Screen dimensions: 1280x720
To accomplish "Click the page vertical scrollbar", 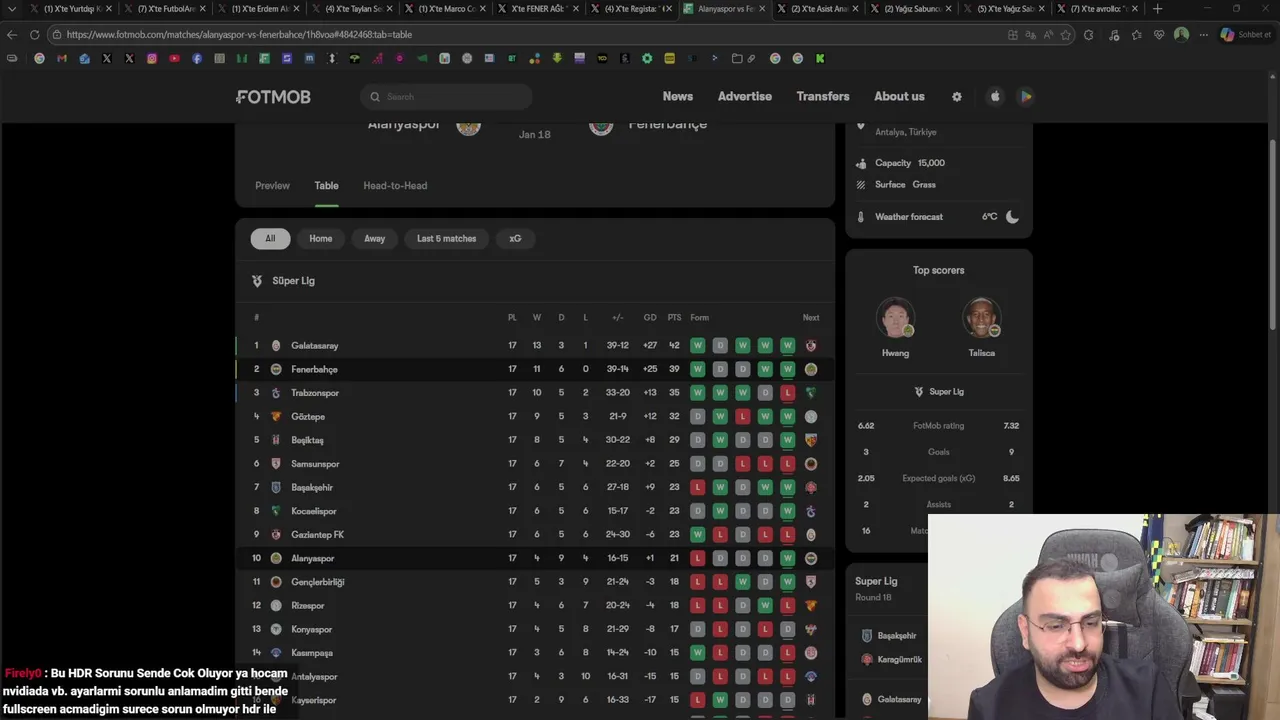I will [x=1273, y=235].
